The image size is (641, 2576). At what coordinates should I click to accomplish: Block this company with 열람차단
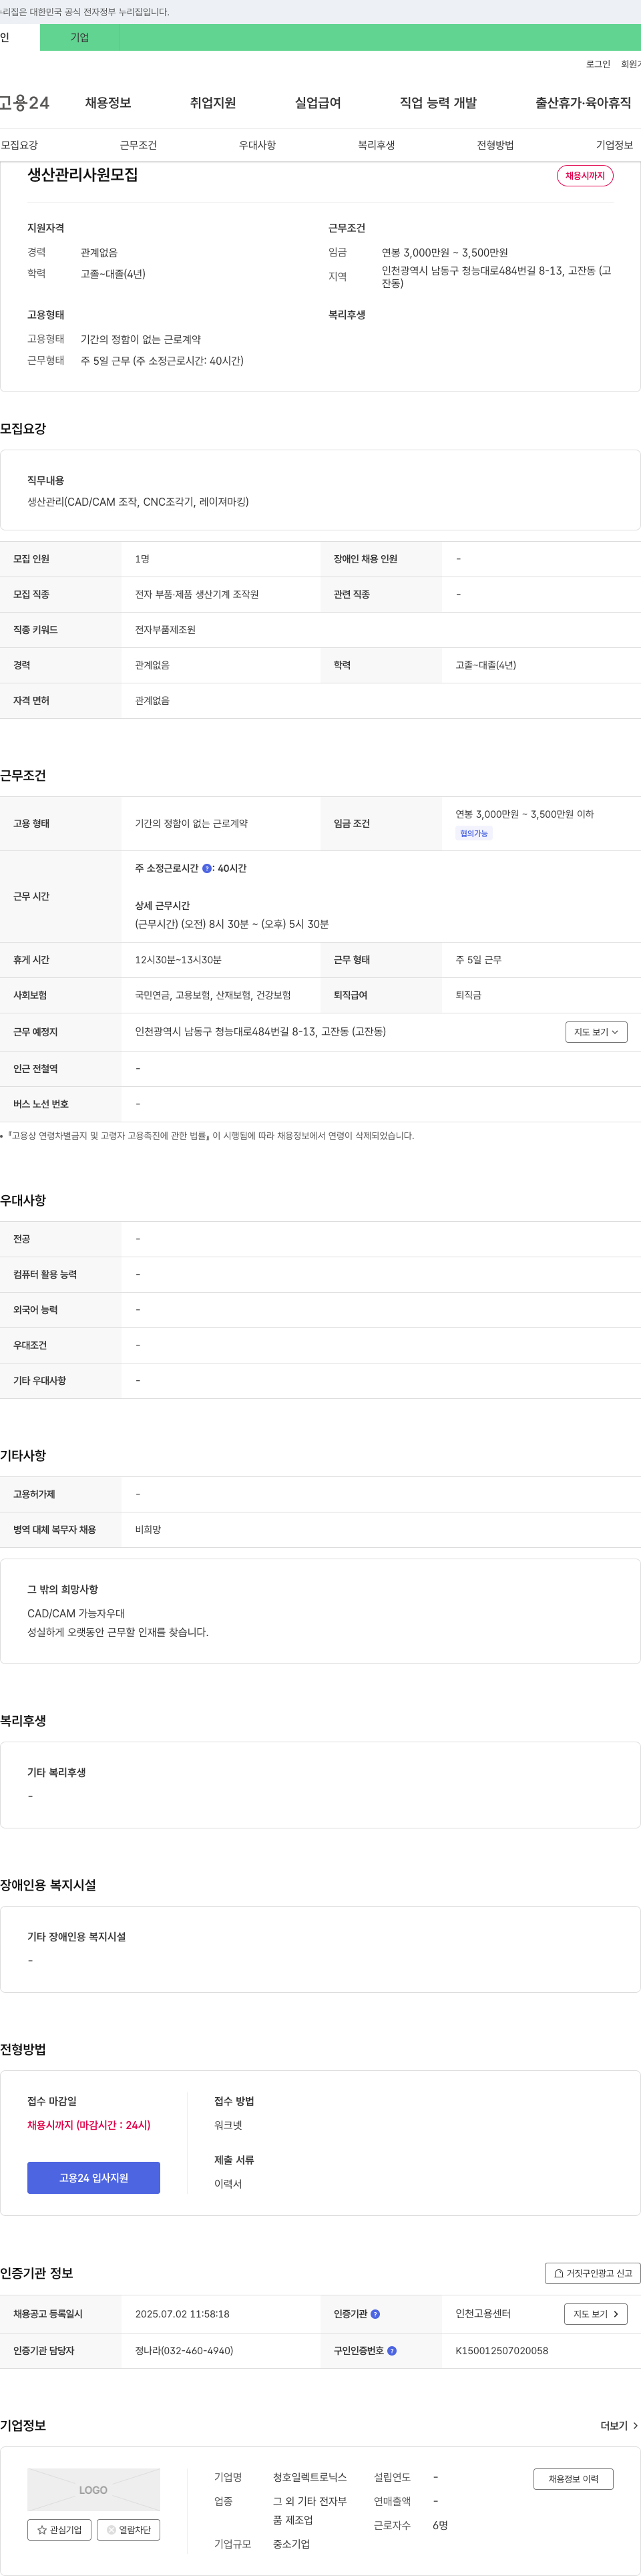(128, 2530)
